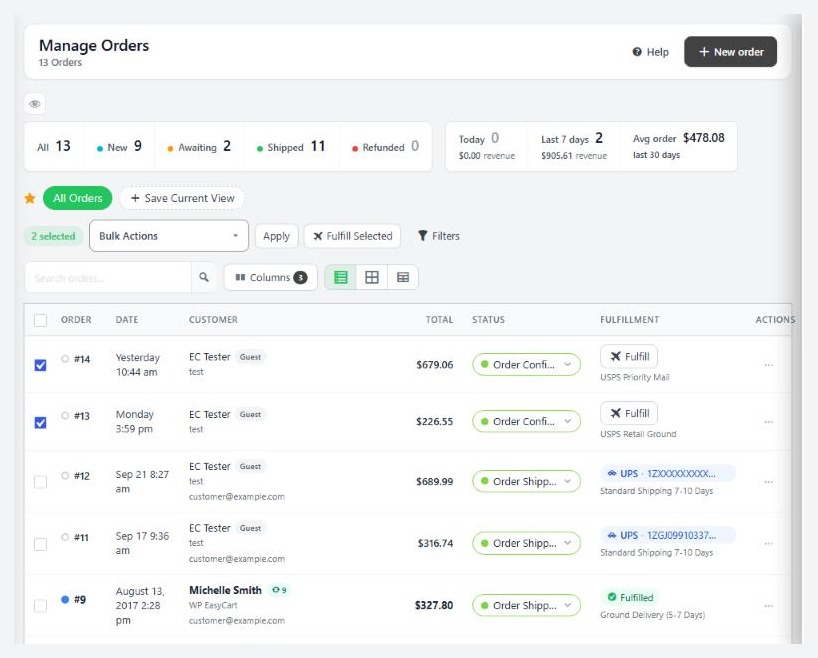The height and width of the screenshot is (658, 818).
Task: Open the Bulk Actions dropdown
Action: (x=169, y=236)
